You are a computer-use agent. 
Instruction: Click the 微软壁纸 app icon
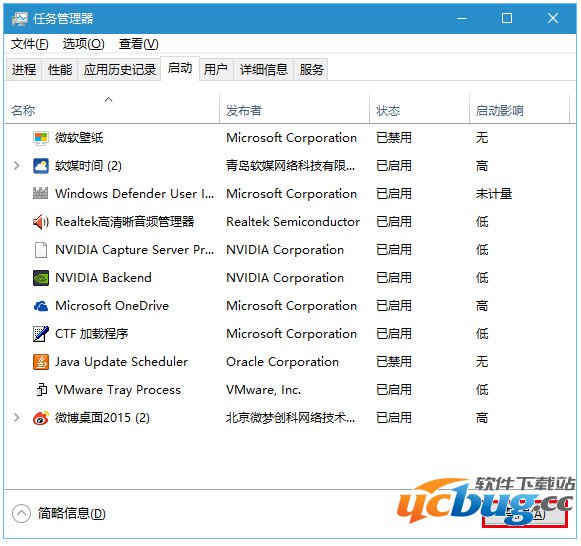[x=40, y=138]
